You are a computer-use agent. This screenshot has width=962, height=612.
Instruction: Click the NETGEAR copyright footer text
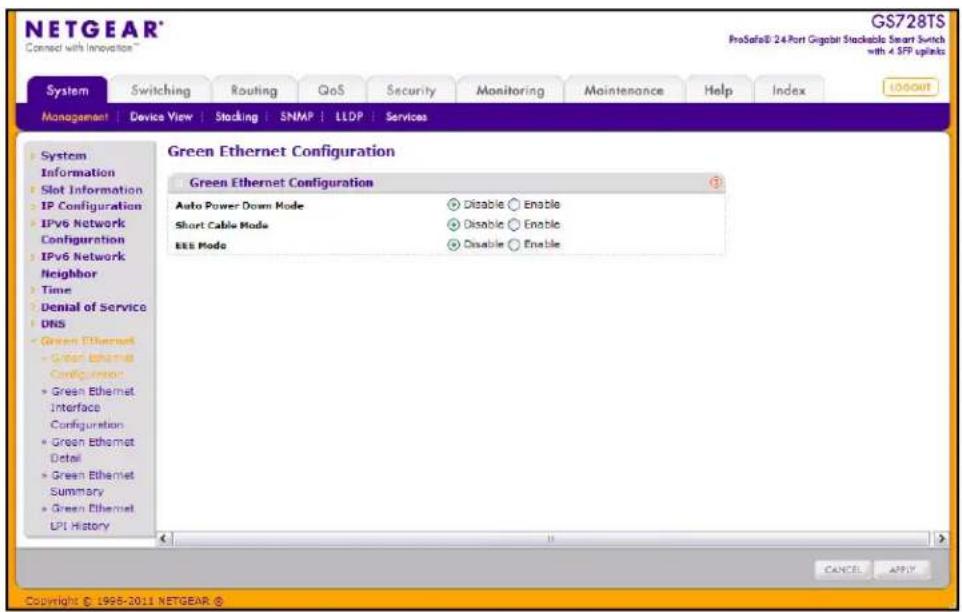(125, 601)
